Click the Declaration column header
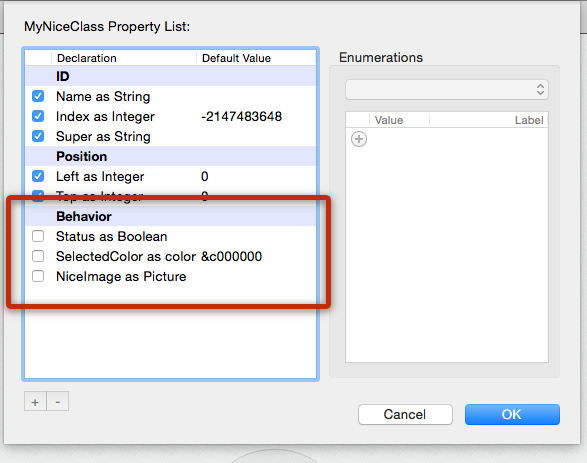 tap(124, 58)
